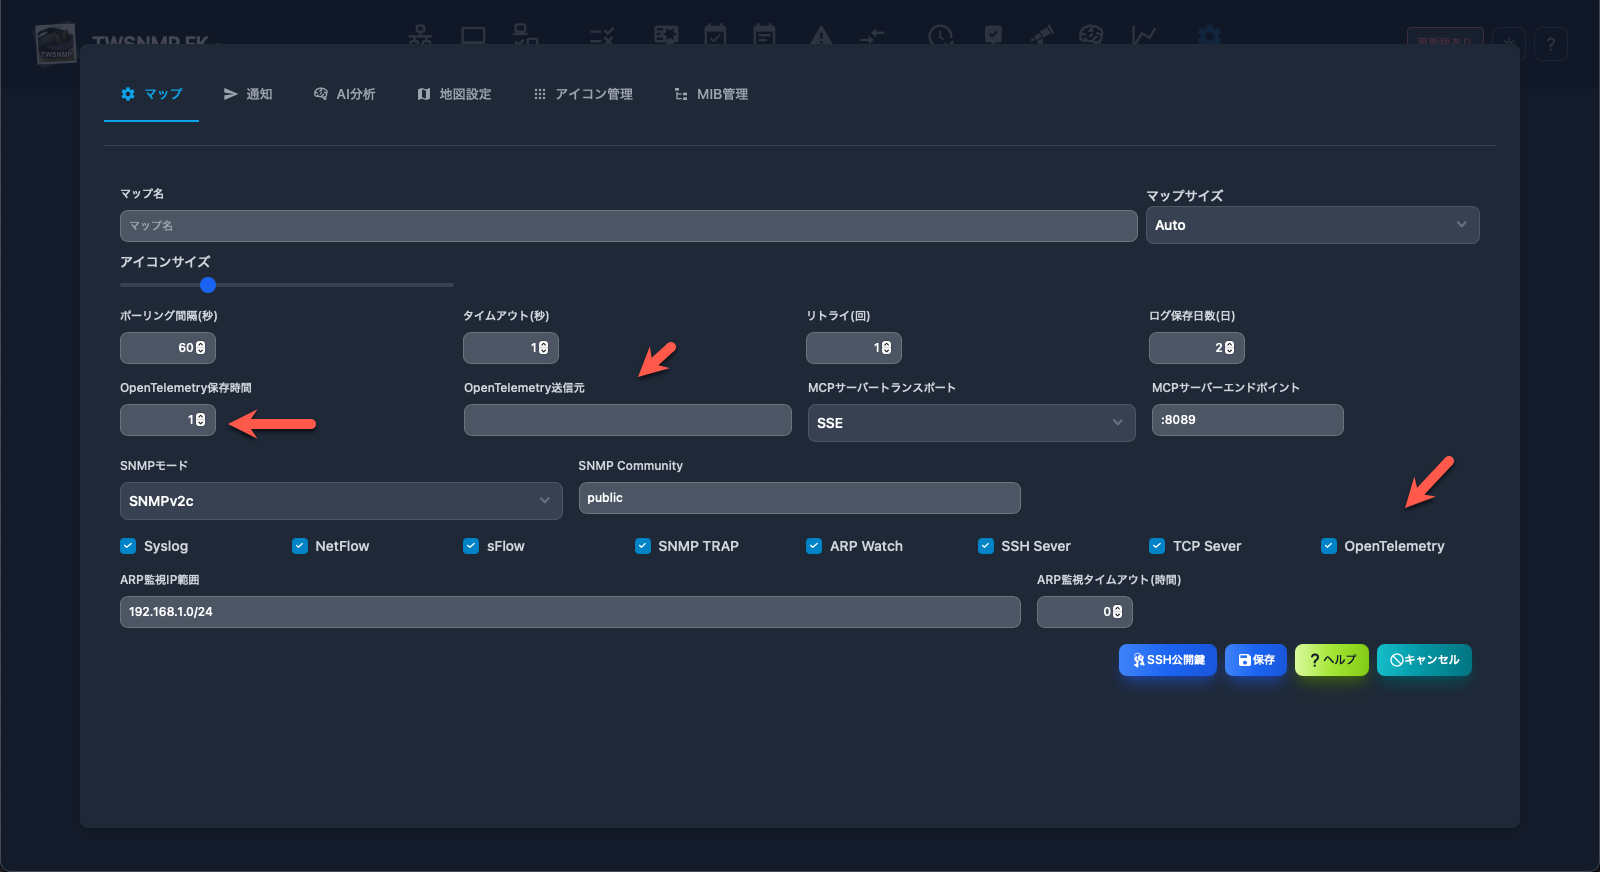Open the 地図設定 tab

[x=454, y=94]
